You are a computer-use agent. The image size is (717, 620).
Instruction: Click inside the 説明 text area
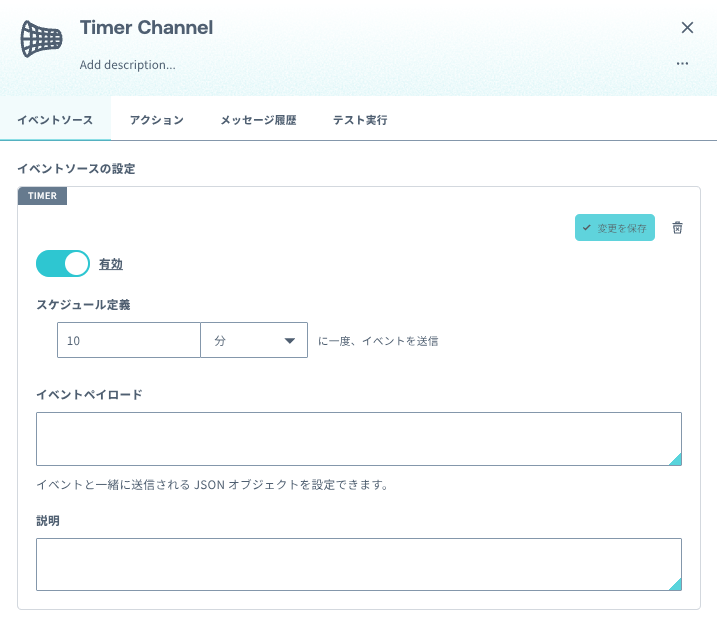pos(359,564)
